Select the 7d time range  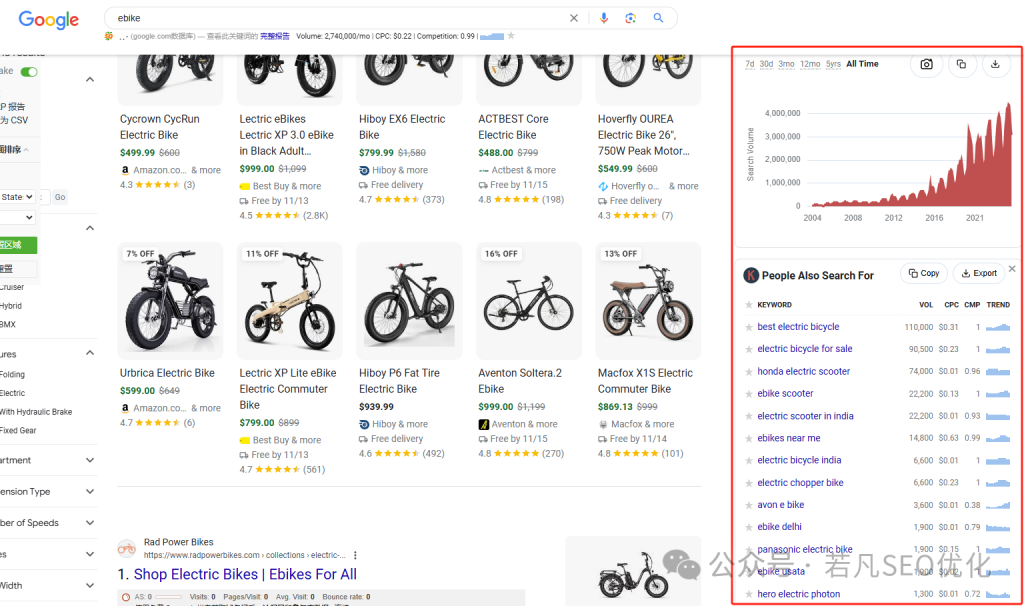(x=750, y=64)
